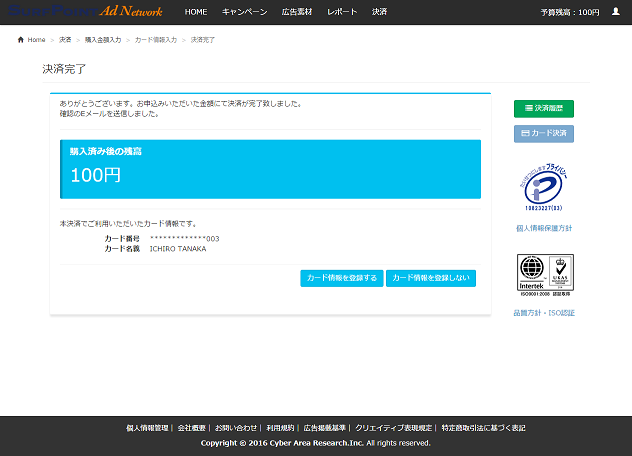Open 利用規約 footer link

click(x=280, y=428)
